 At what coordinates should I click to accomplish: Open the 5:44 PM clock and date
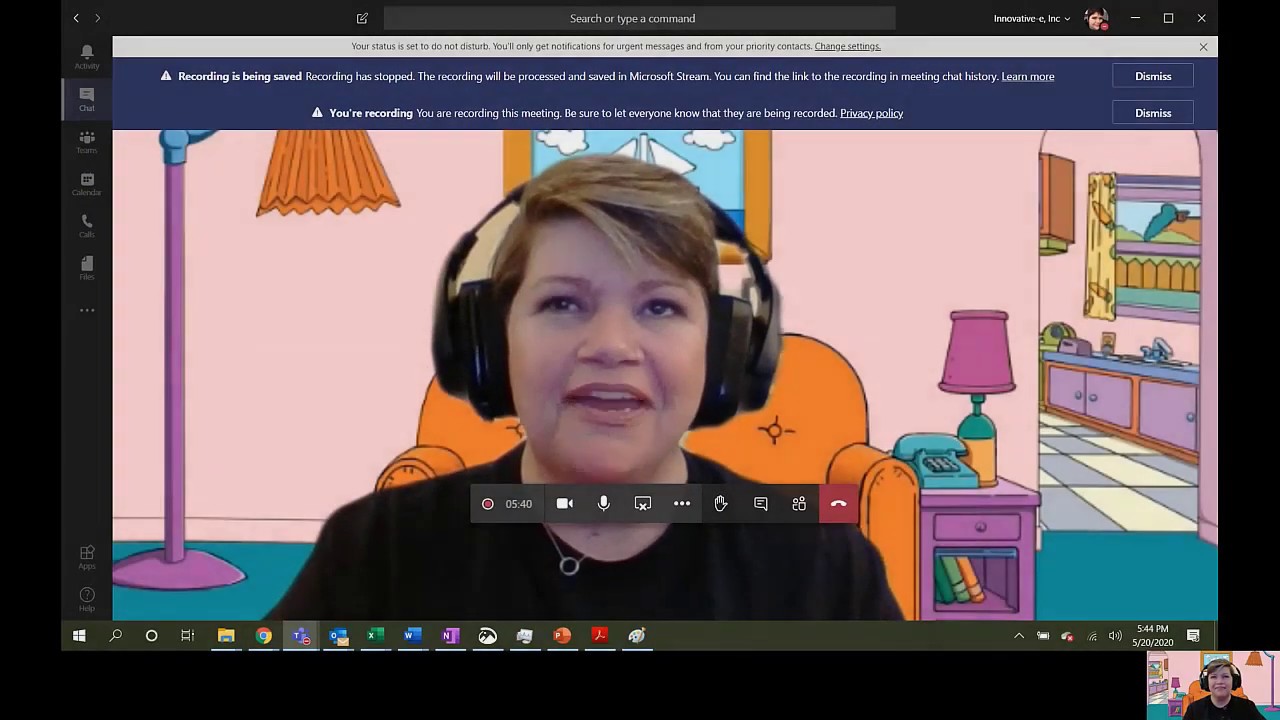click(x=1153, y=636)
